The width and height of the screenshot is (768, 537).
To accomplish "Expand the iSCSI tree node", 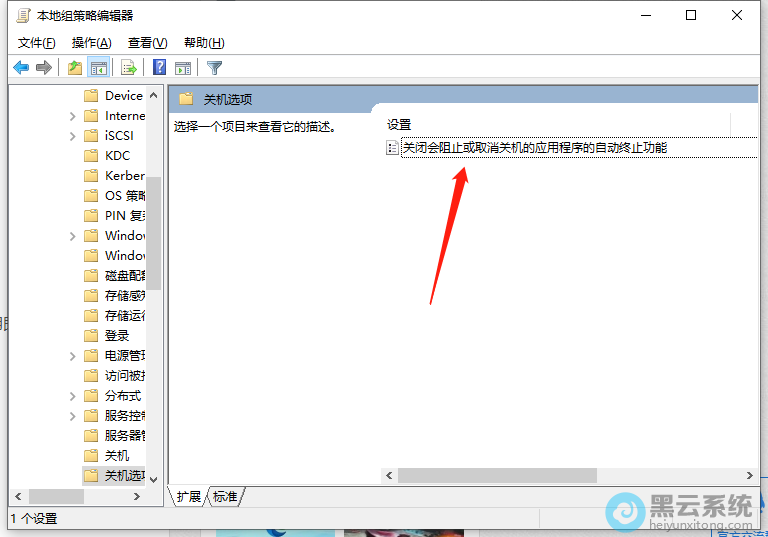I will click(73, 136).
